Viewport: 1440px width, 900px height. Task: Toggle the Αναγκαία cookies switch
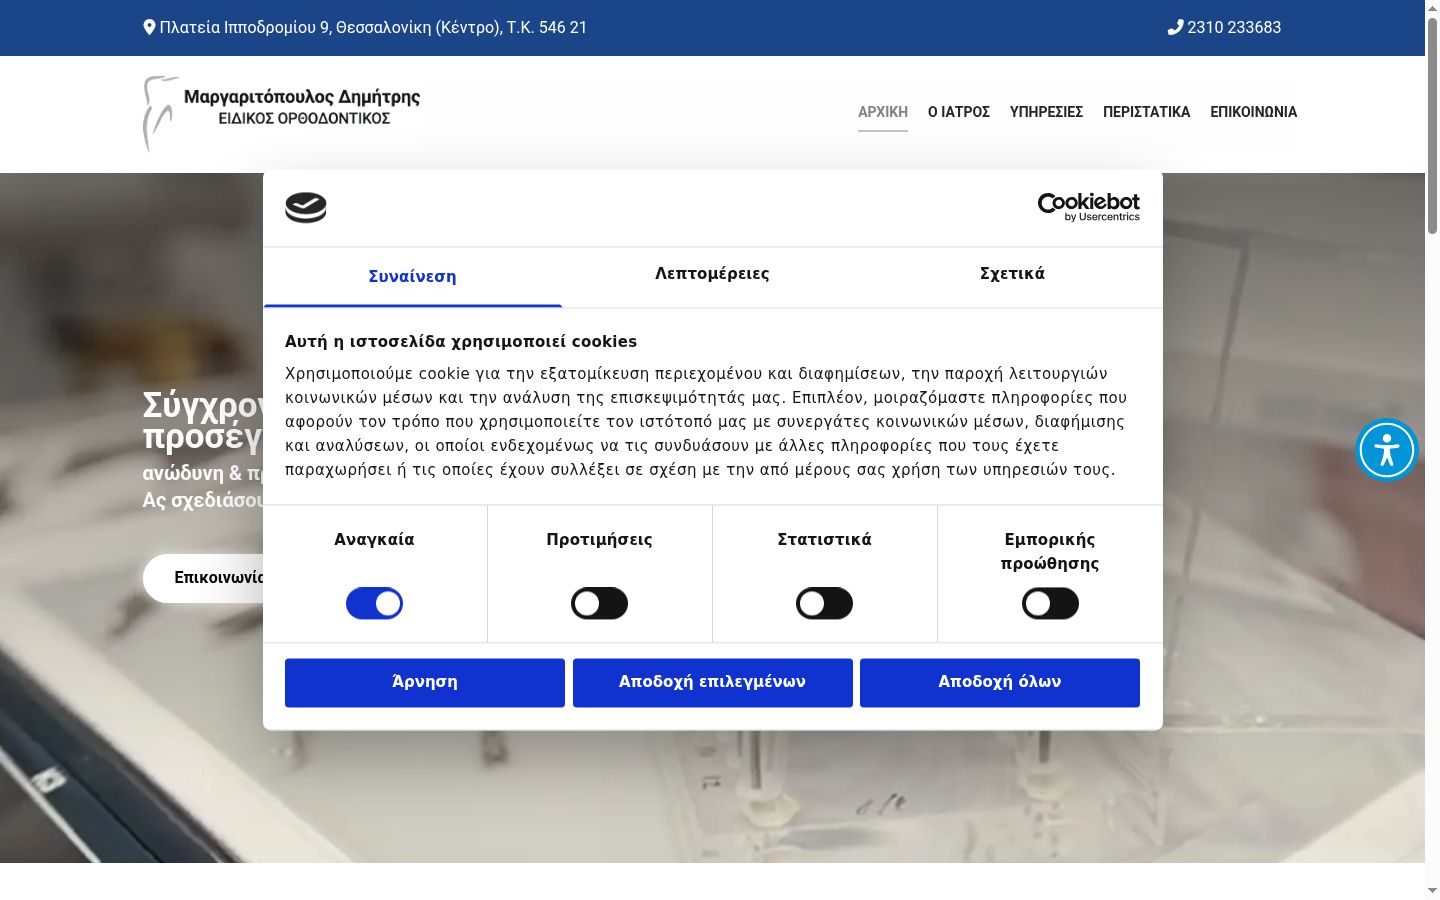tap(374, 603)
